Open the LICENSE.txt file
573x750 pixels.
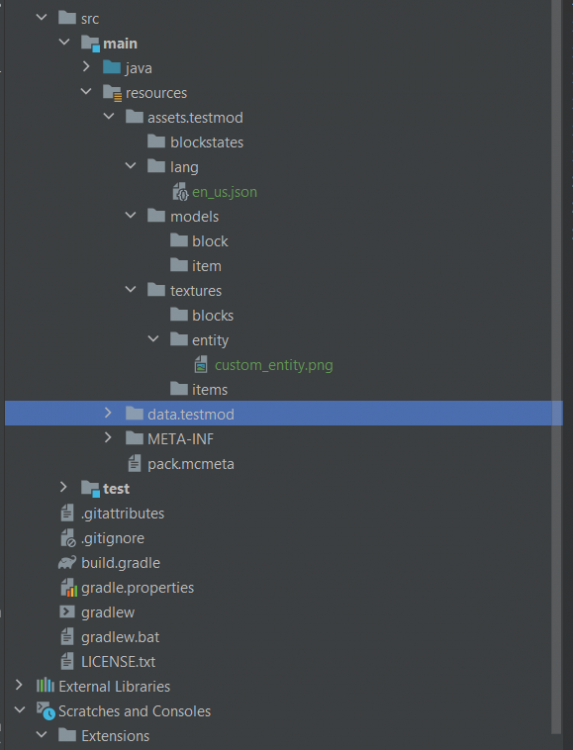coord(118,662)
